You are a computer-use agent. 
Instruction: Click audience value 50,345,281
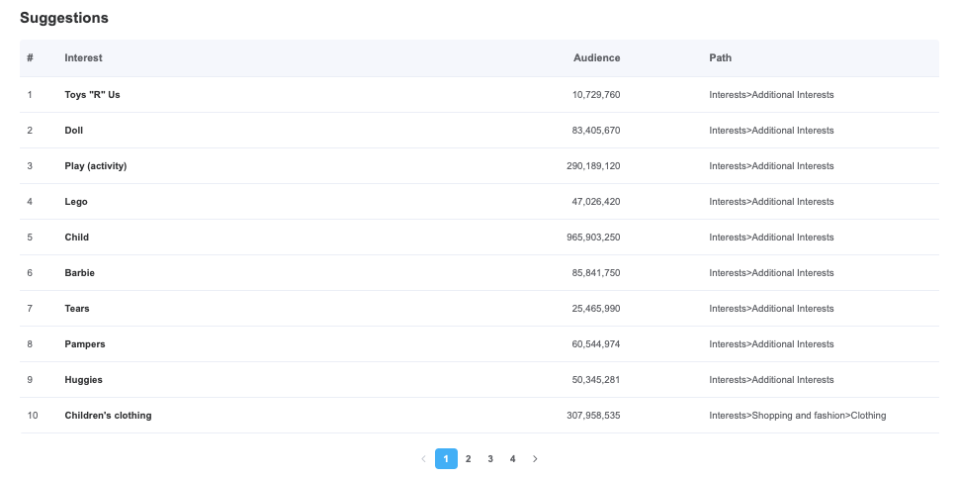click(596, 379)
